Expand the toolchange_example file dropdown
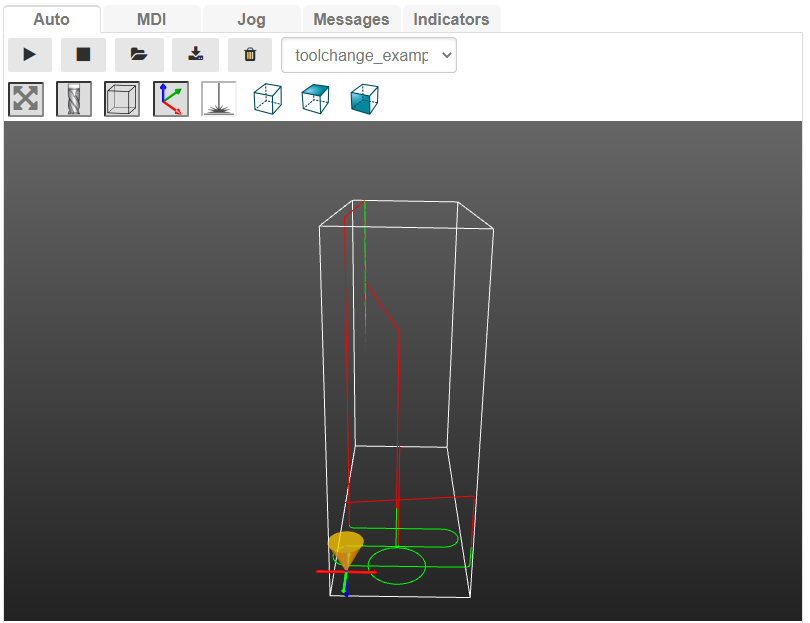 [369, 55]
